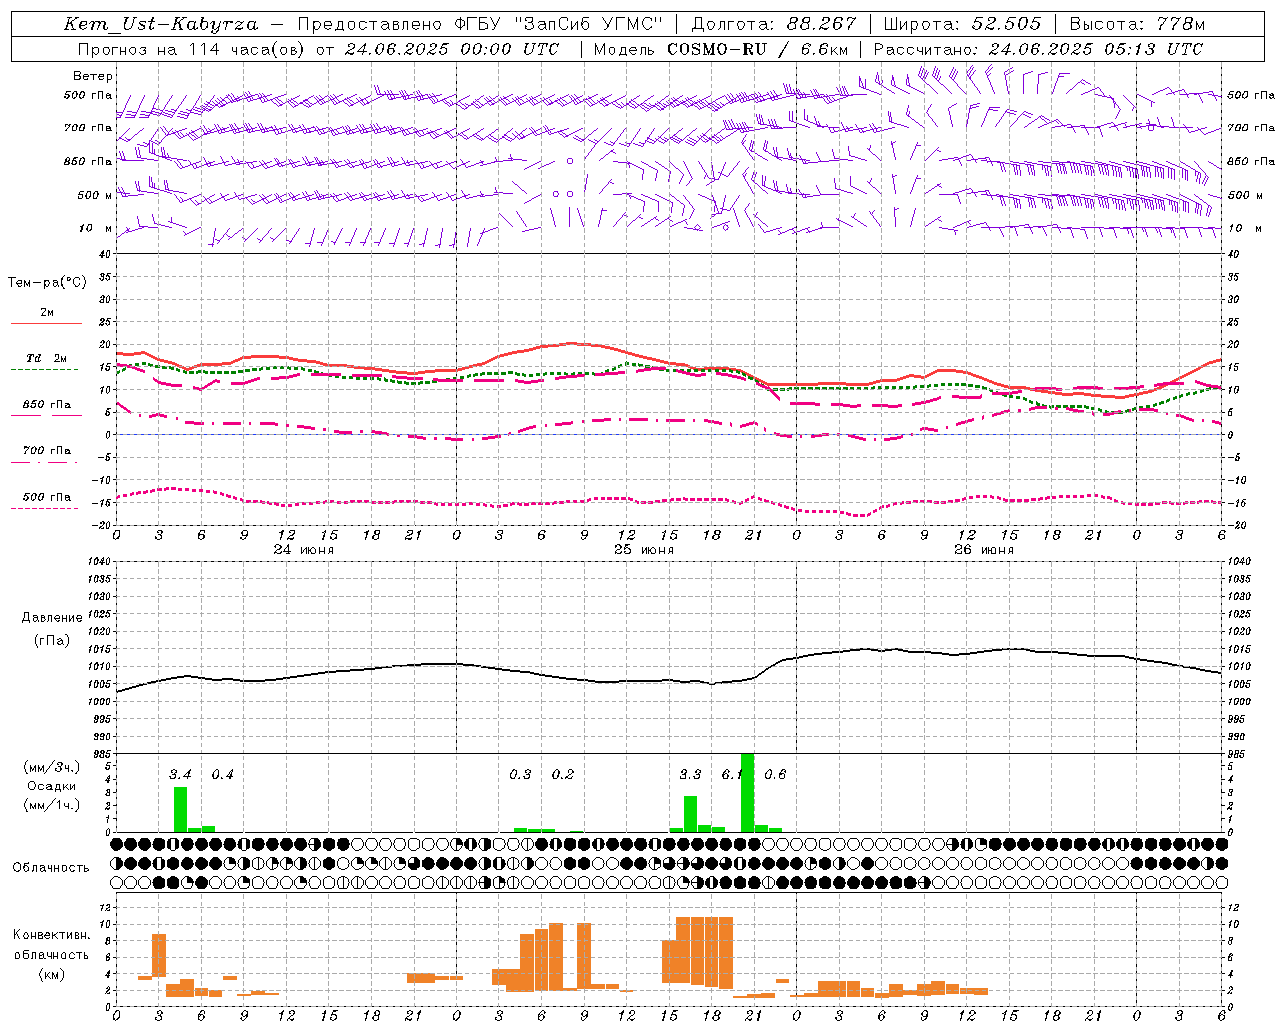Click the '700 гПа' temperature legend entry
Image resolution: width=1280 pixels, height=1024 pixels.
pos(46,451)
